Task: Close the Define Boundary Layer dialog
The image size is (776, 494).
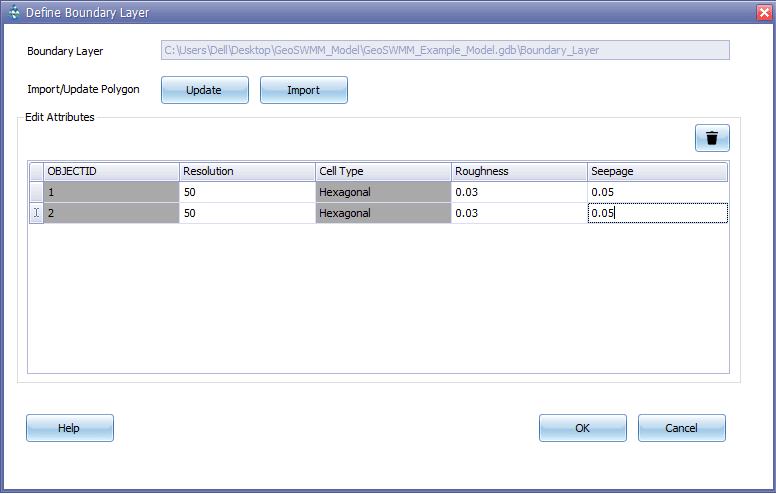Action: [x=763, y=11]
